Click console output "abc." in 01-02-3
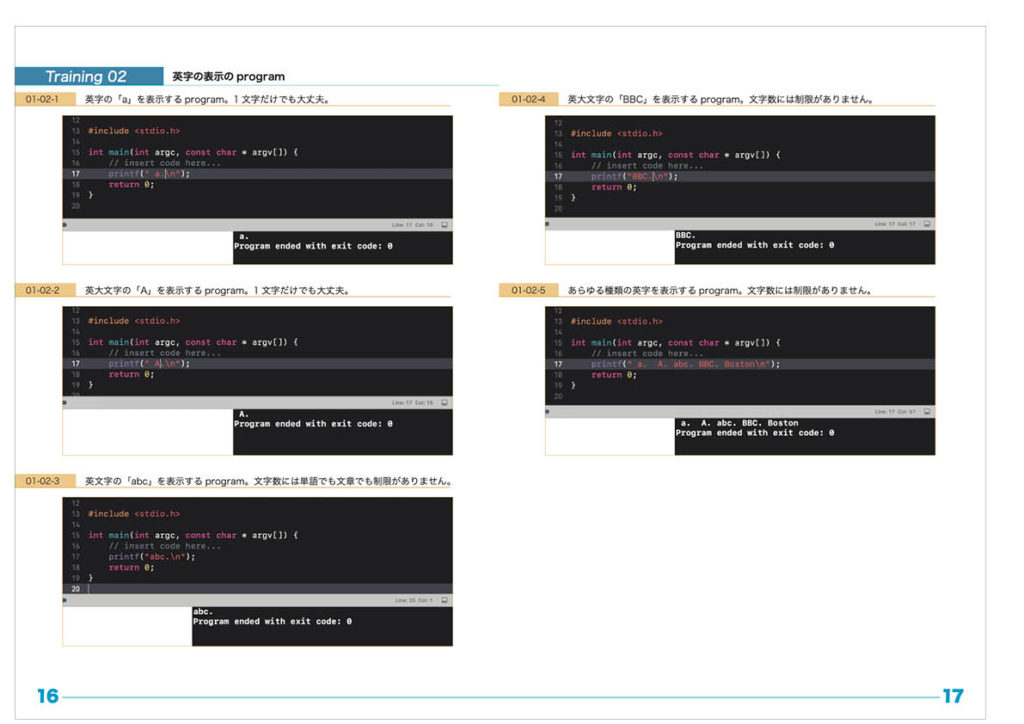Screen dimensions: 1024x724 click(x=203, y=611)
